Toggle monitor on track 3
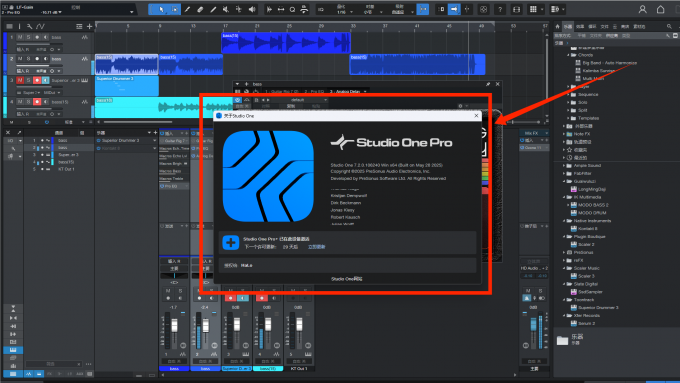 [x=45, y=80]
